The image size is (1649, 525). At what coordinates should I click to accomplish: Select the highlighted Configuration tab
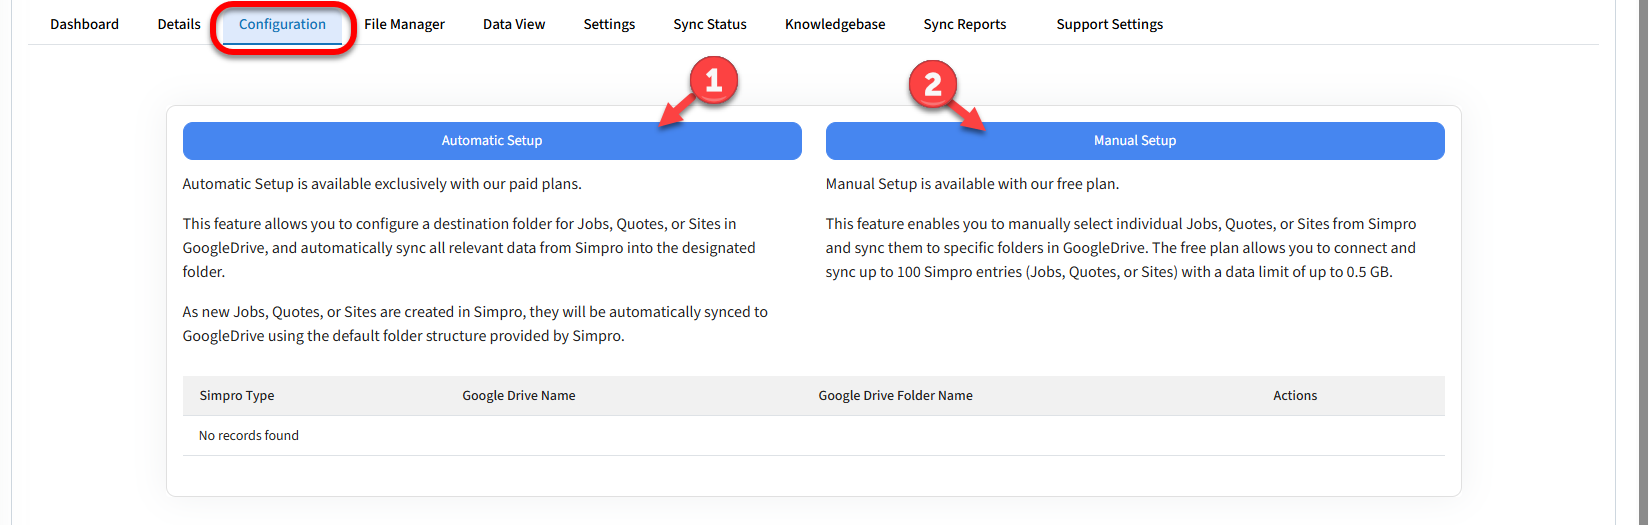click(x=282, y=24)
